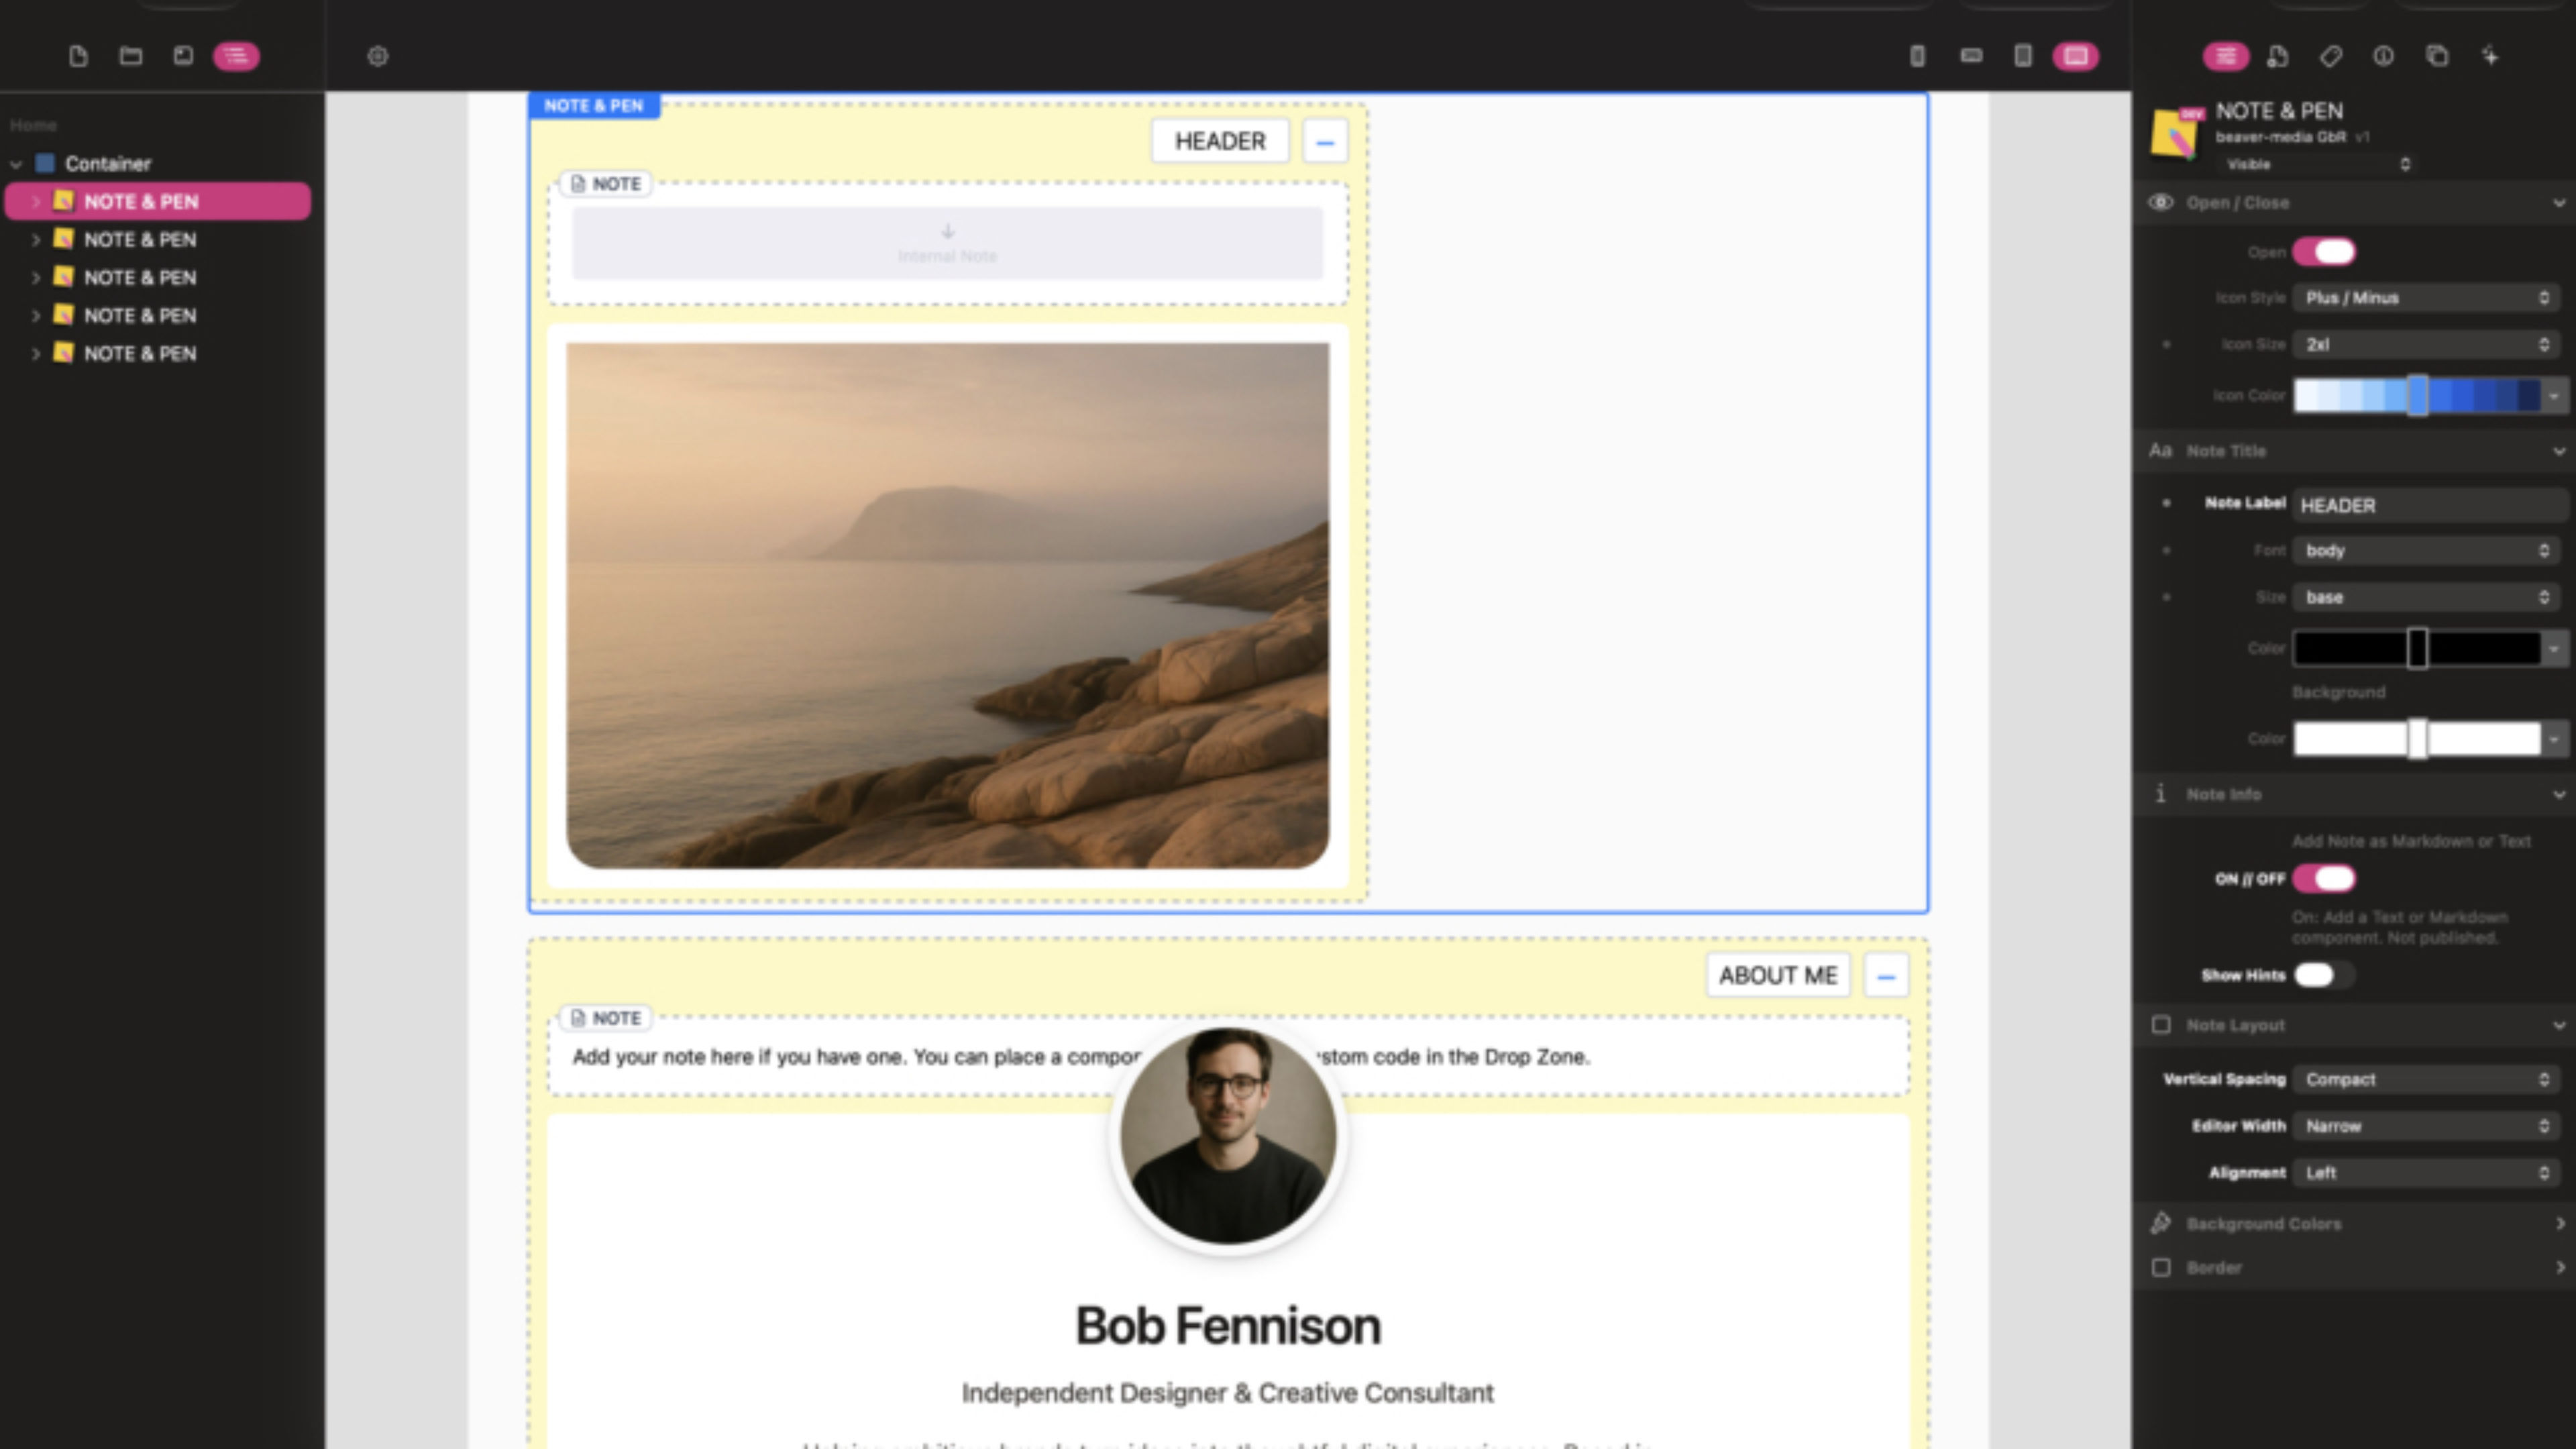Screen dimensions: 2576x1449
Task: Open the Font body dropdown
Action: click(2427, 551)
